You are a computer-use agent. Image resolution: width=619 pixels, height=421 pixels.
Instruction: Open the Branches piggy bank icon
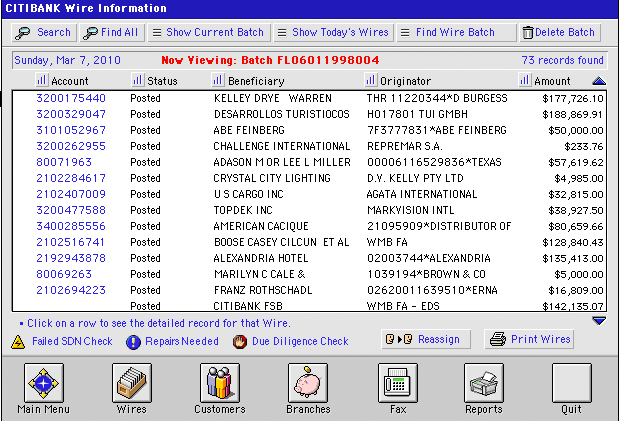coord(308,383)
